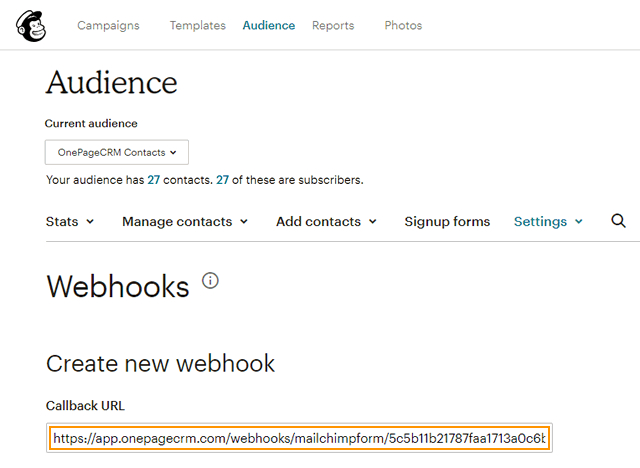The width and height of the screenshot is (640, 468).
Task: Click the 'Current audience' label
Action: [x=91, y=123]
